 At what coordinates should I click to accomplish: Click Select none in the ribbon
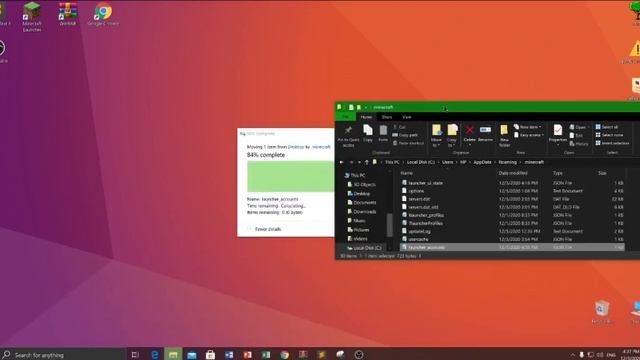609,135
